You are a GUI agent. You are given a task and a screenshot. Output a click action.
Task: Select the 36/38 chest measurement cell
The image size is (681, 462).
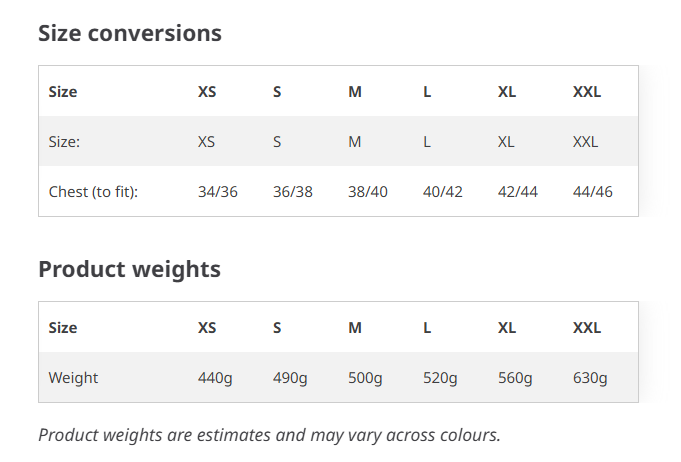(x=293, y=192)
